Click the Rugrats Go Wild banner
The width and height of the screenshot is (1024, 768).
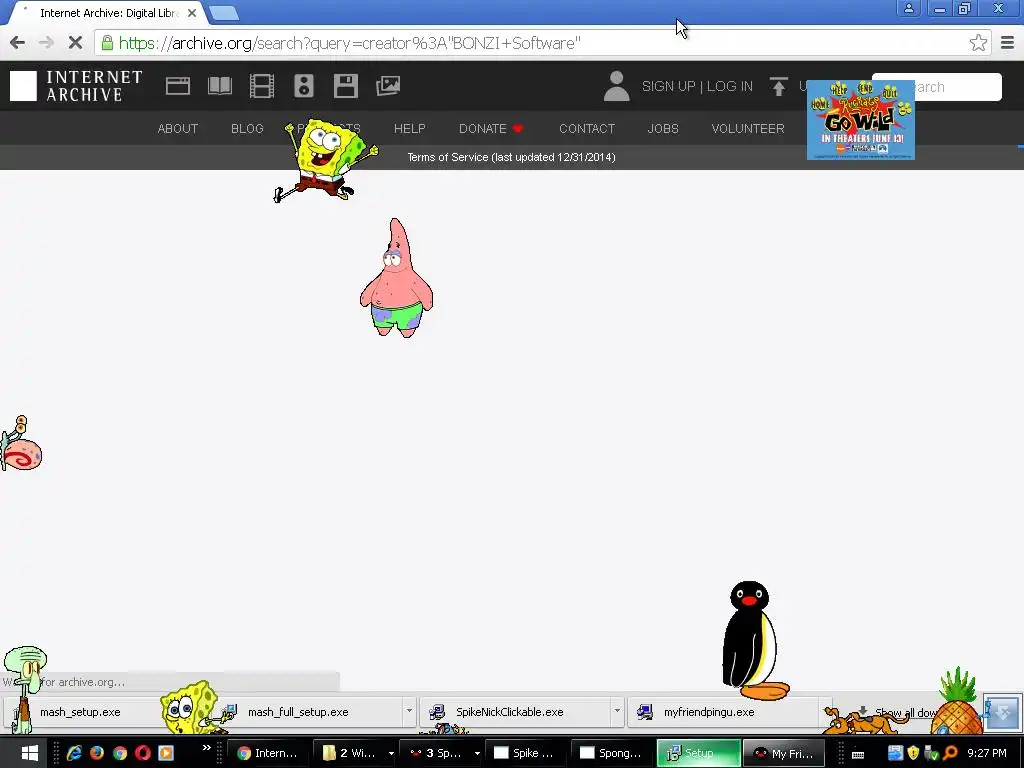click(861, 120)
